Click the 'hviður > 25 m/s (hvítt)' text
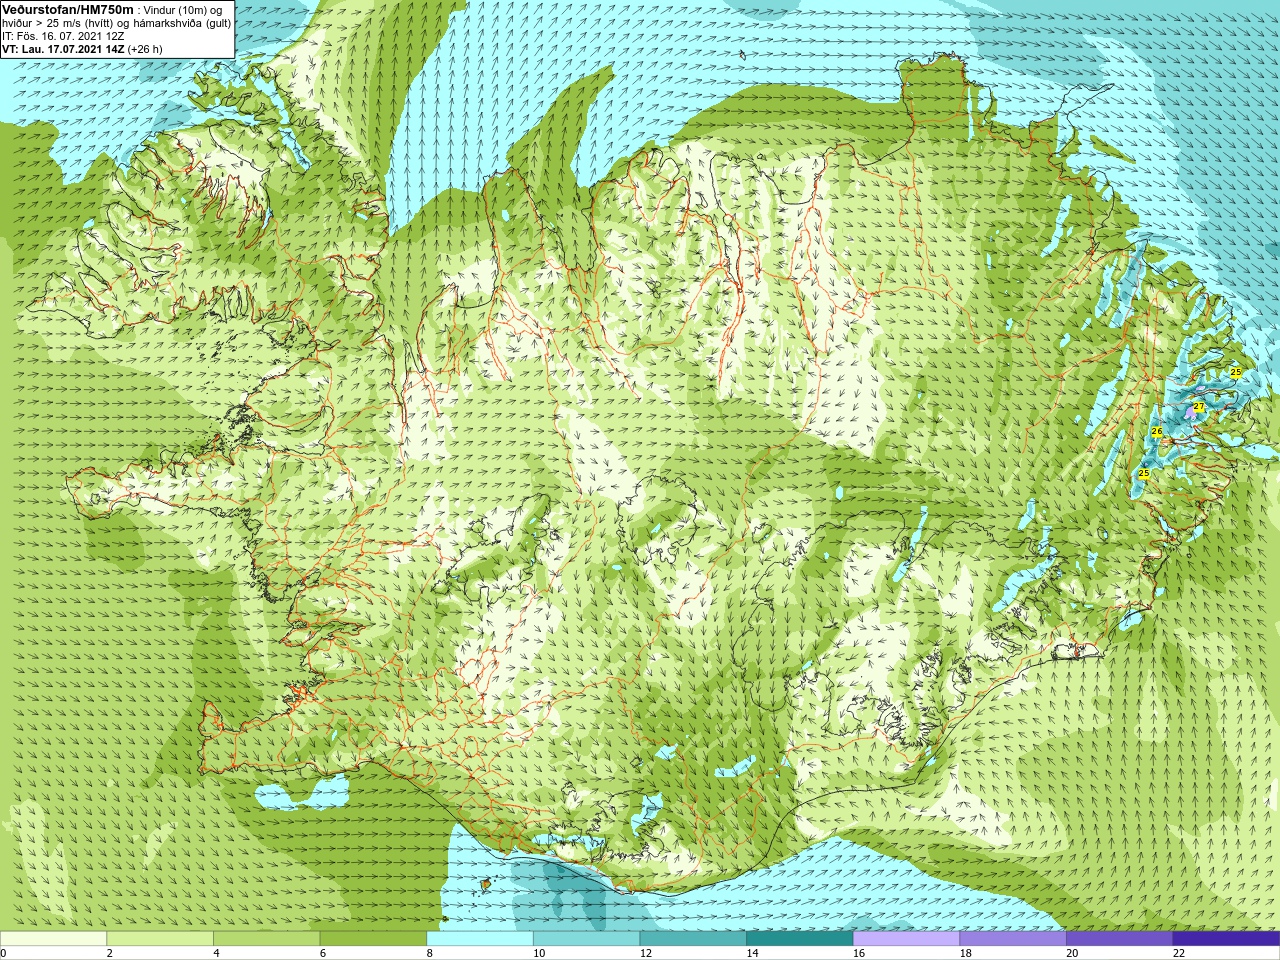The image size is (1280, 960). point(60,23)
